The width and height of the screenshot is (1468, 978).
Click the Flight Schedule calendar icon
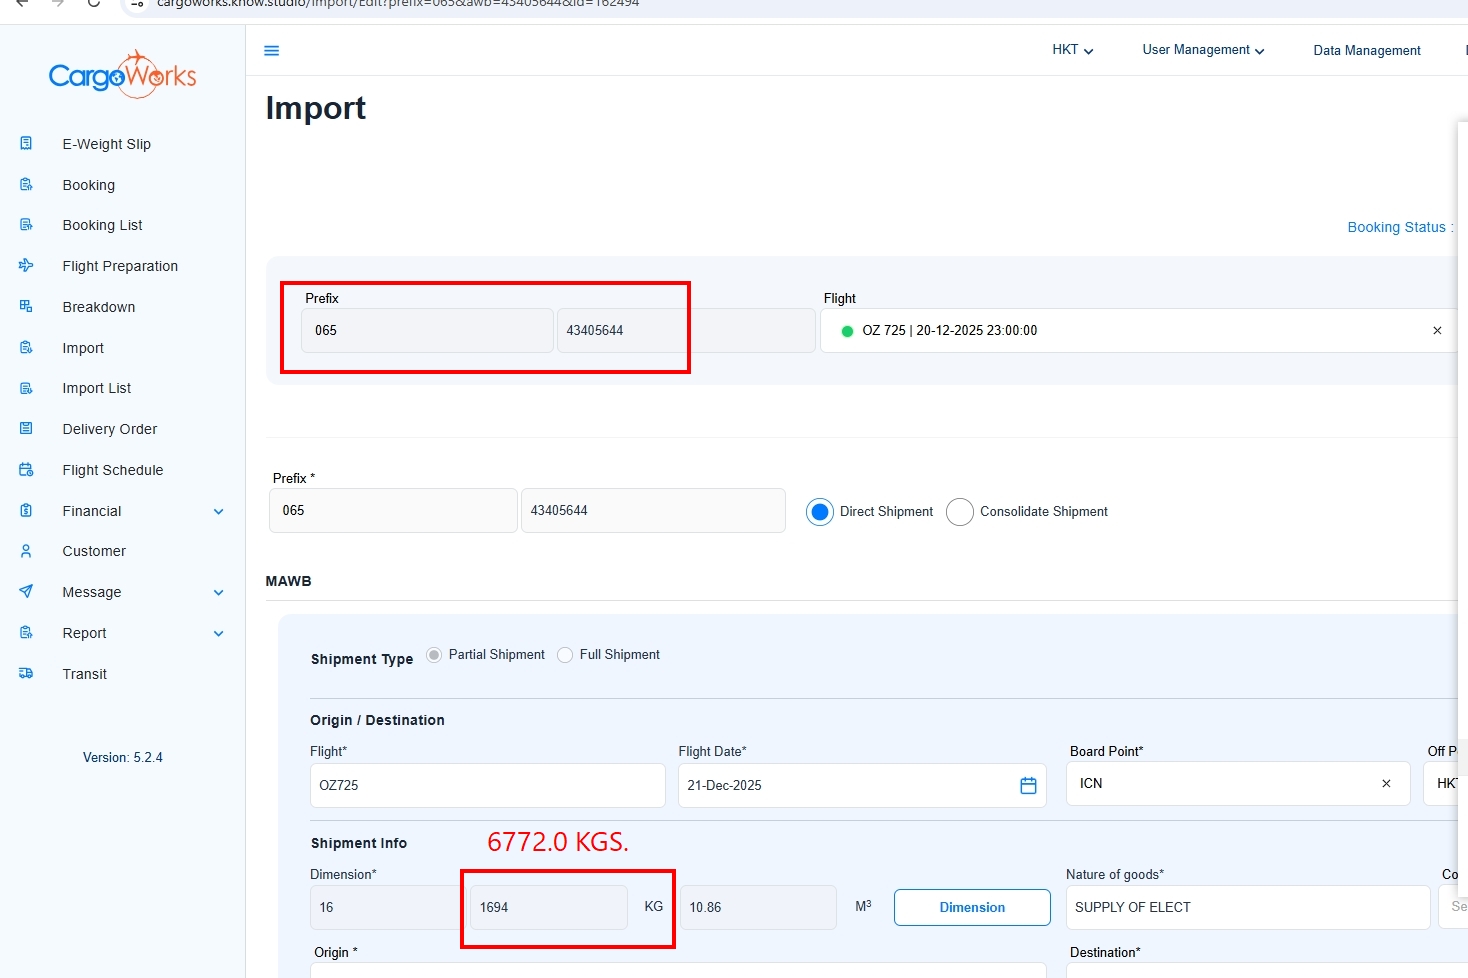tap(27, 470)
